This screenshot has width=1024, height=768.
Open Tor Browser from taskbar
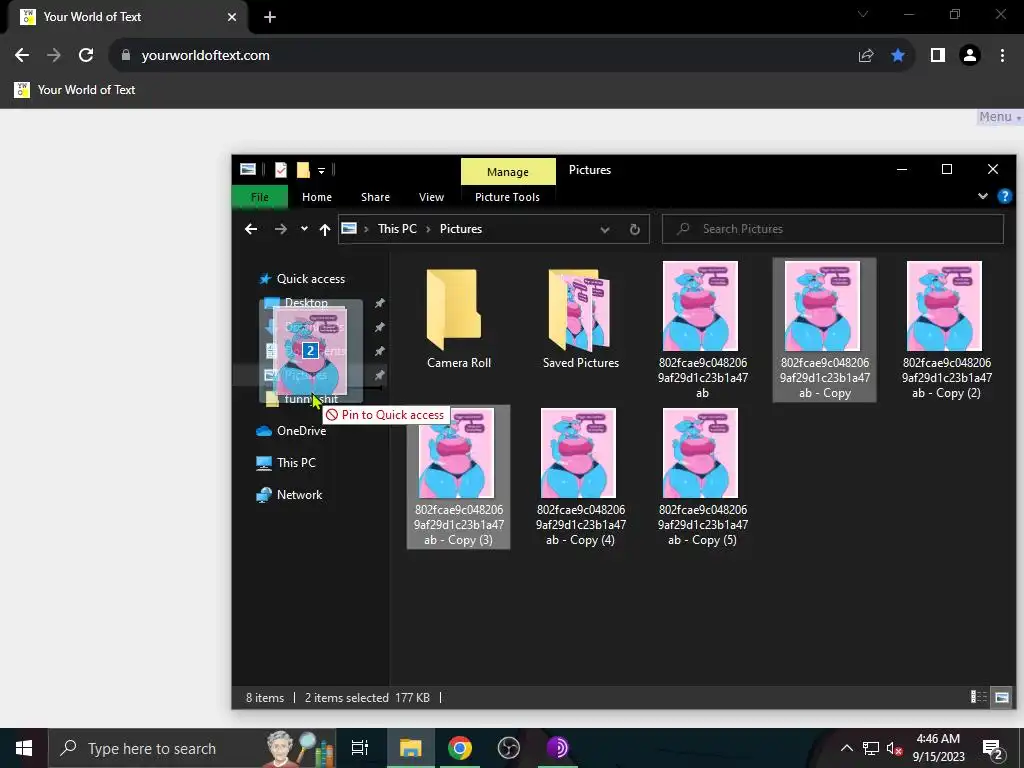pyautogui.click(x=557, y=748)
